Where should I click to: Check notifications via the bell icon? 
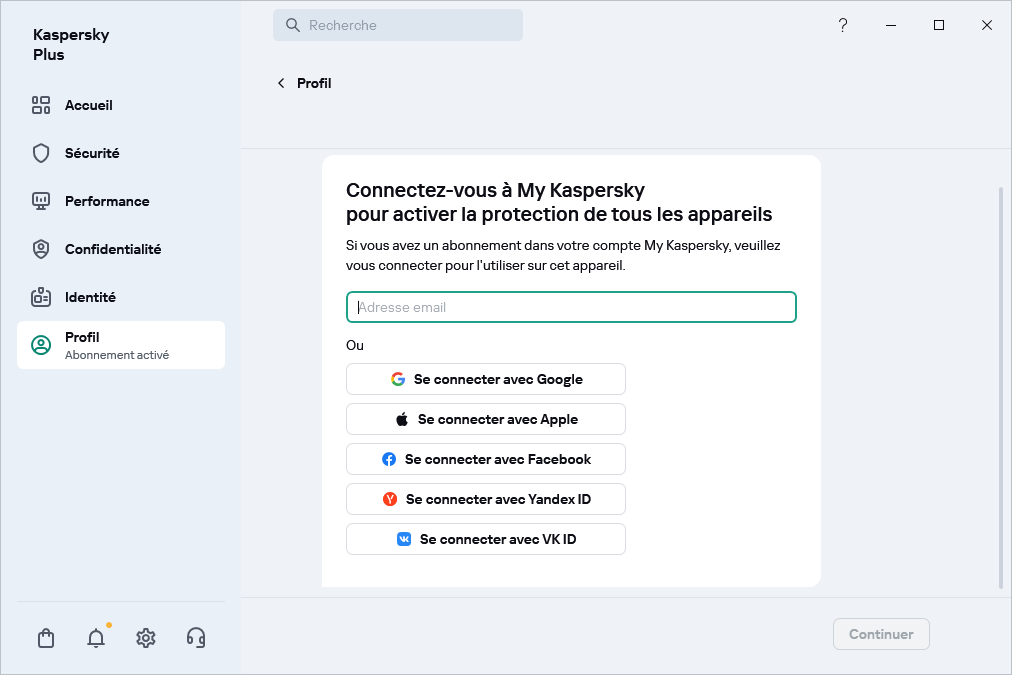tap(95, 638)
